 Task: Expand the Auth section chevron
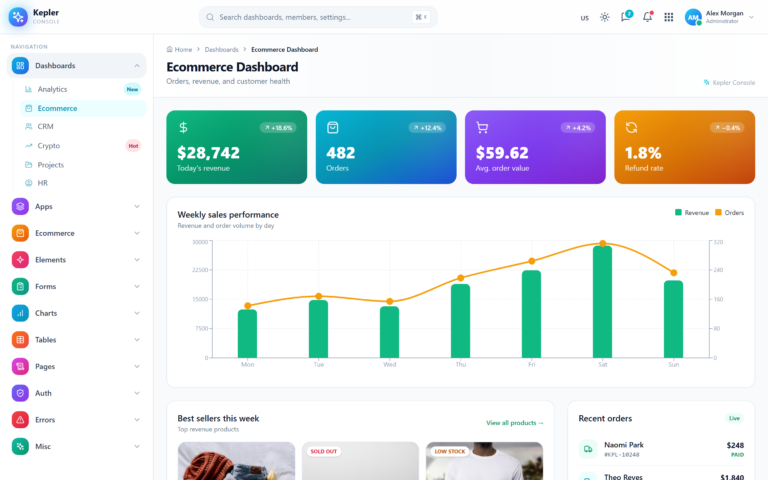click(137, 393)
